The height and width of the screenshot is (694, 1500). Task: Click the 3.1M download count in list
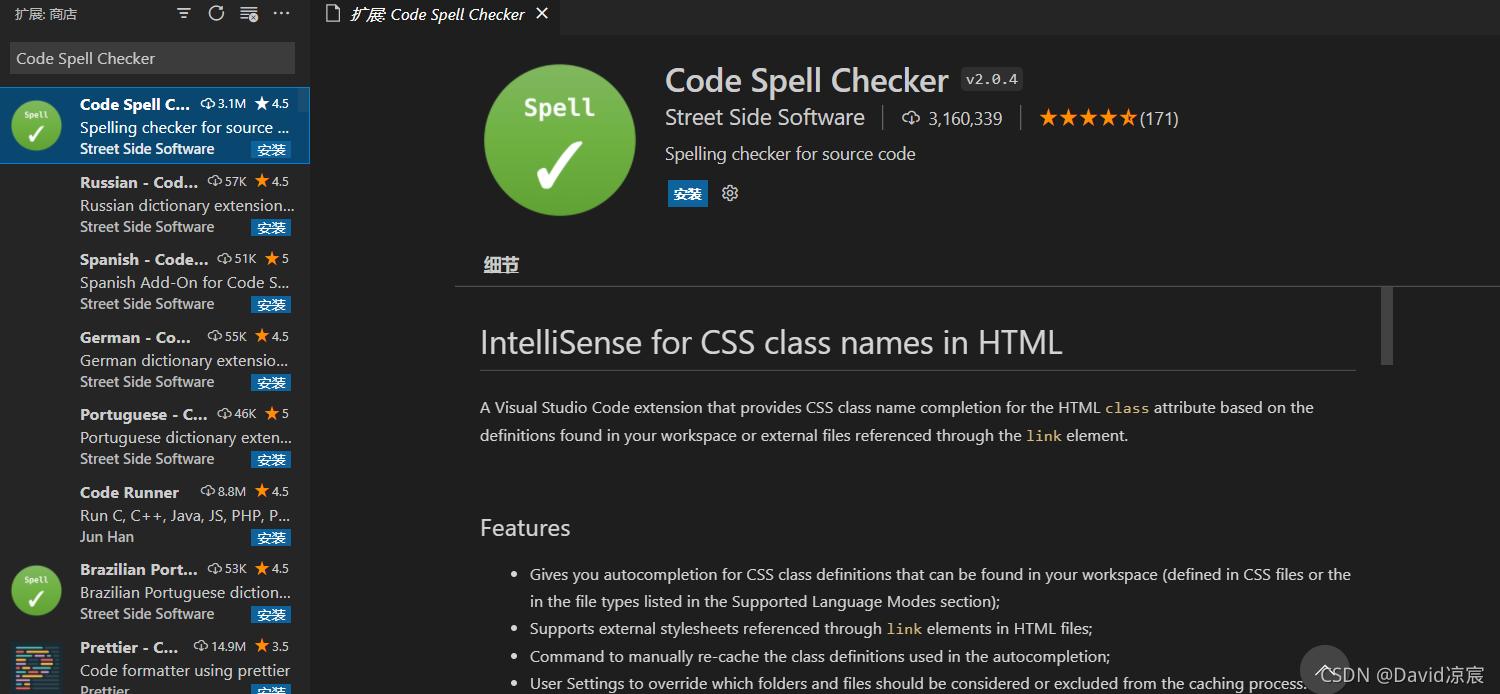click(224, 104)
